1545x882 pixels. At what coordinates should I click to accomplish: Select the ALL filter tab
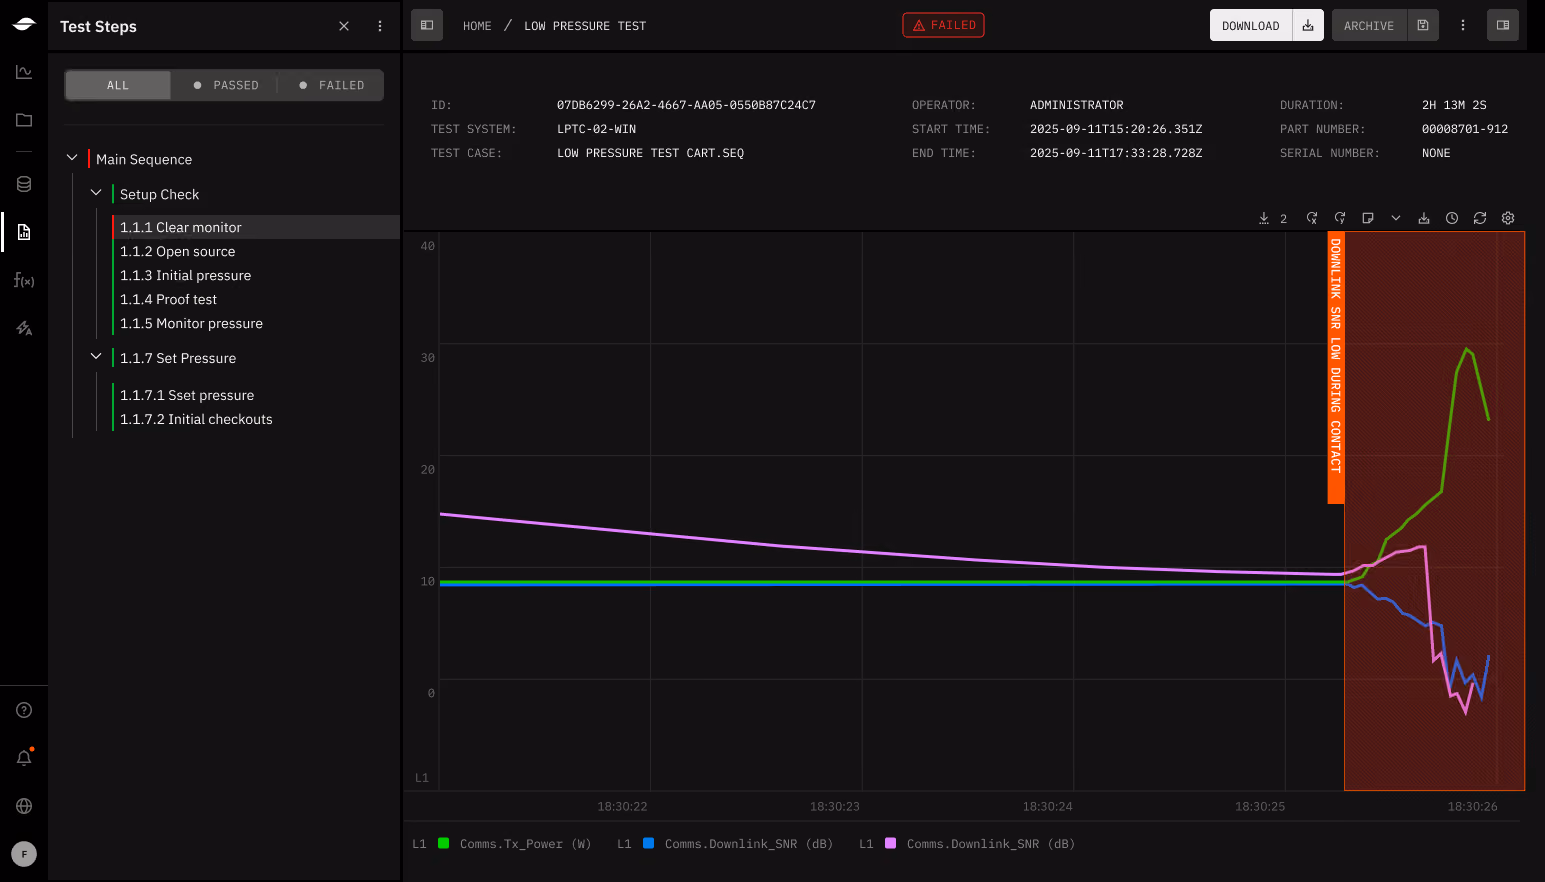[118, 85]
